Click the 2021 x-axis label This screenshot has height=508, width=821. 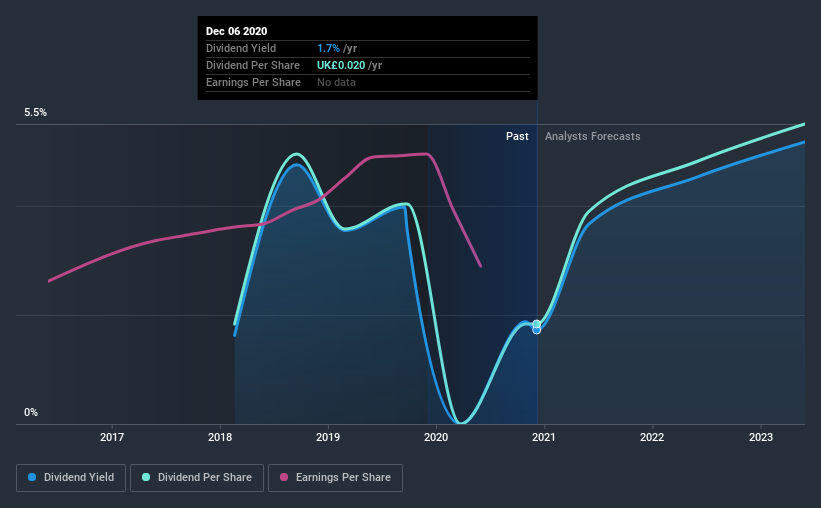tap(544, 437)
